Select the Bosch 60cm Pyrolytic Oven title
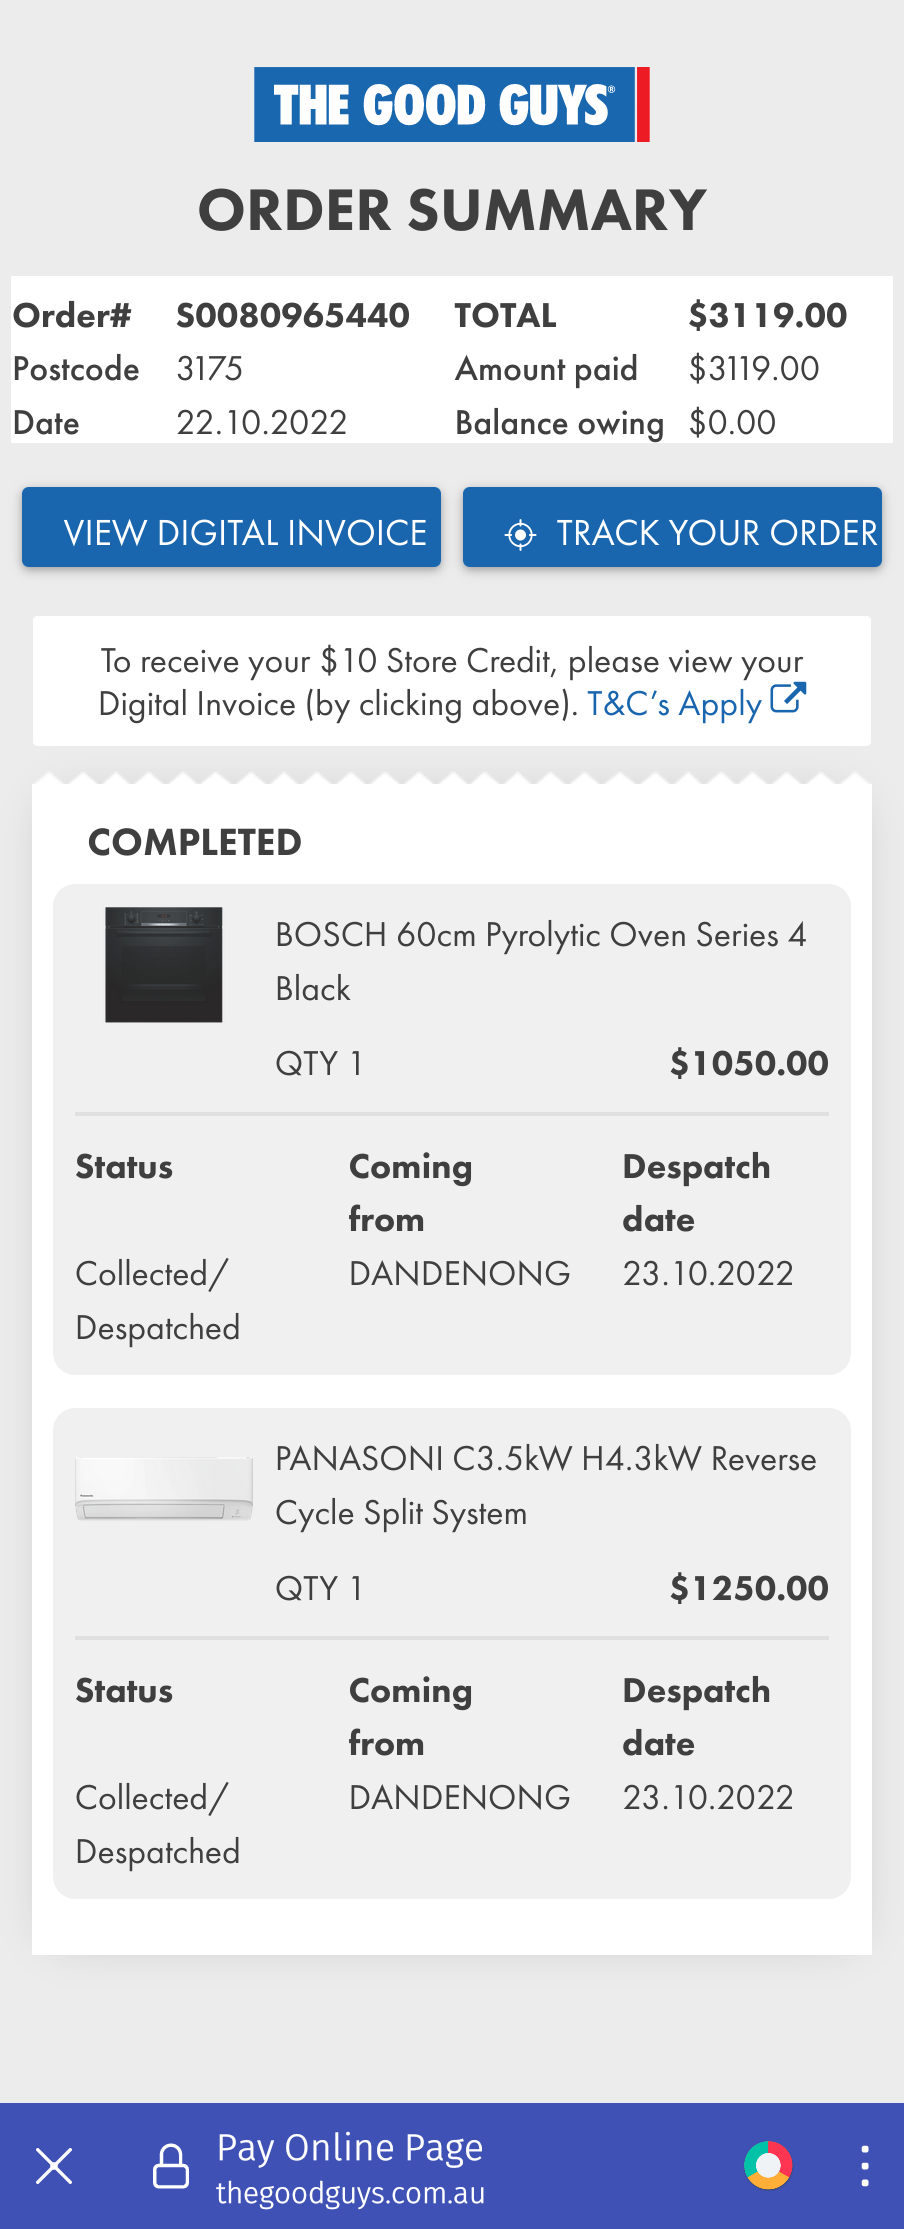Viewport: 904px width, 2229px height. tap(540, 961)
